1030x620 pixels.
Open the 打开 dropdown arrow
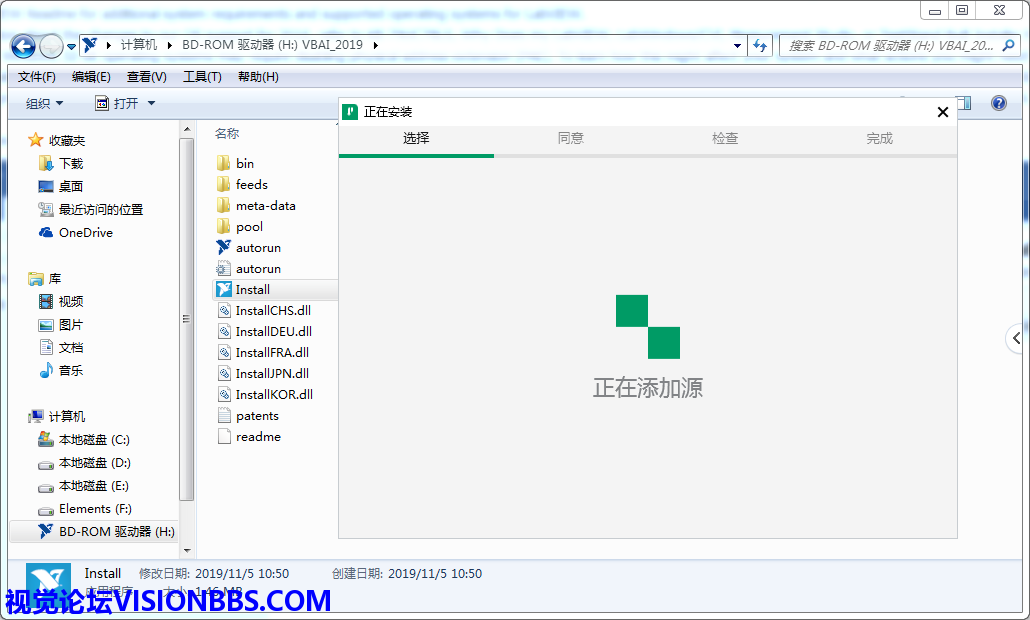coord(151,103)
